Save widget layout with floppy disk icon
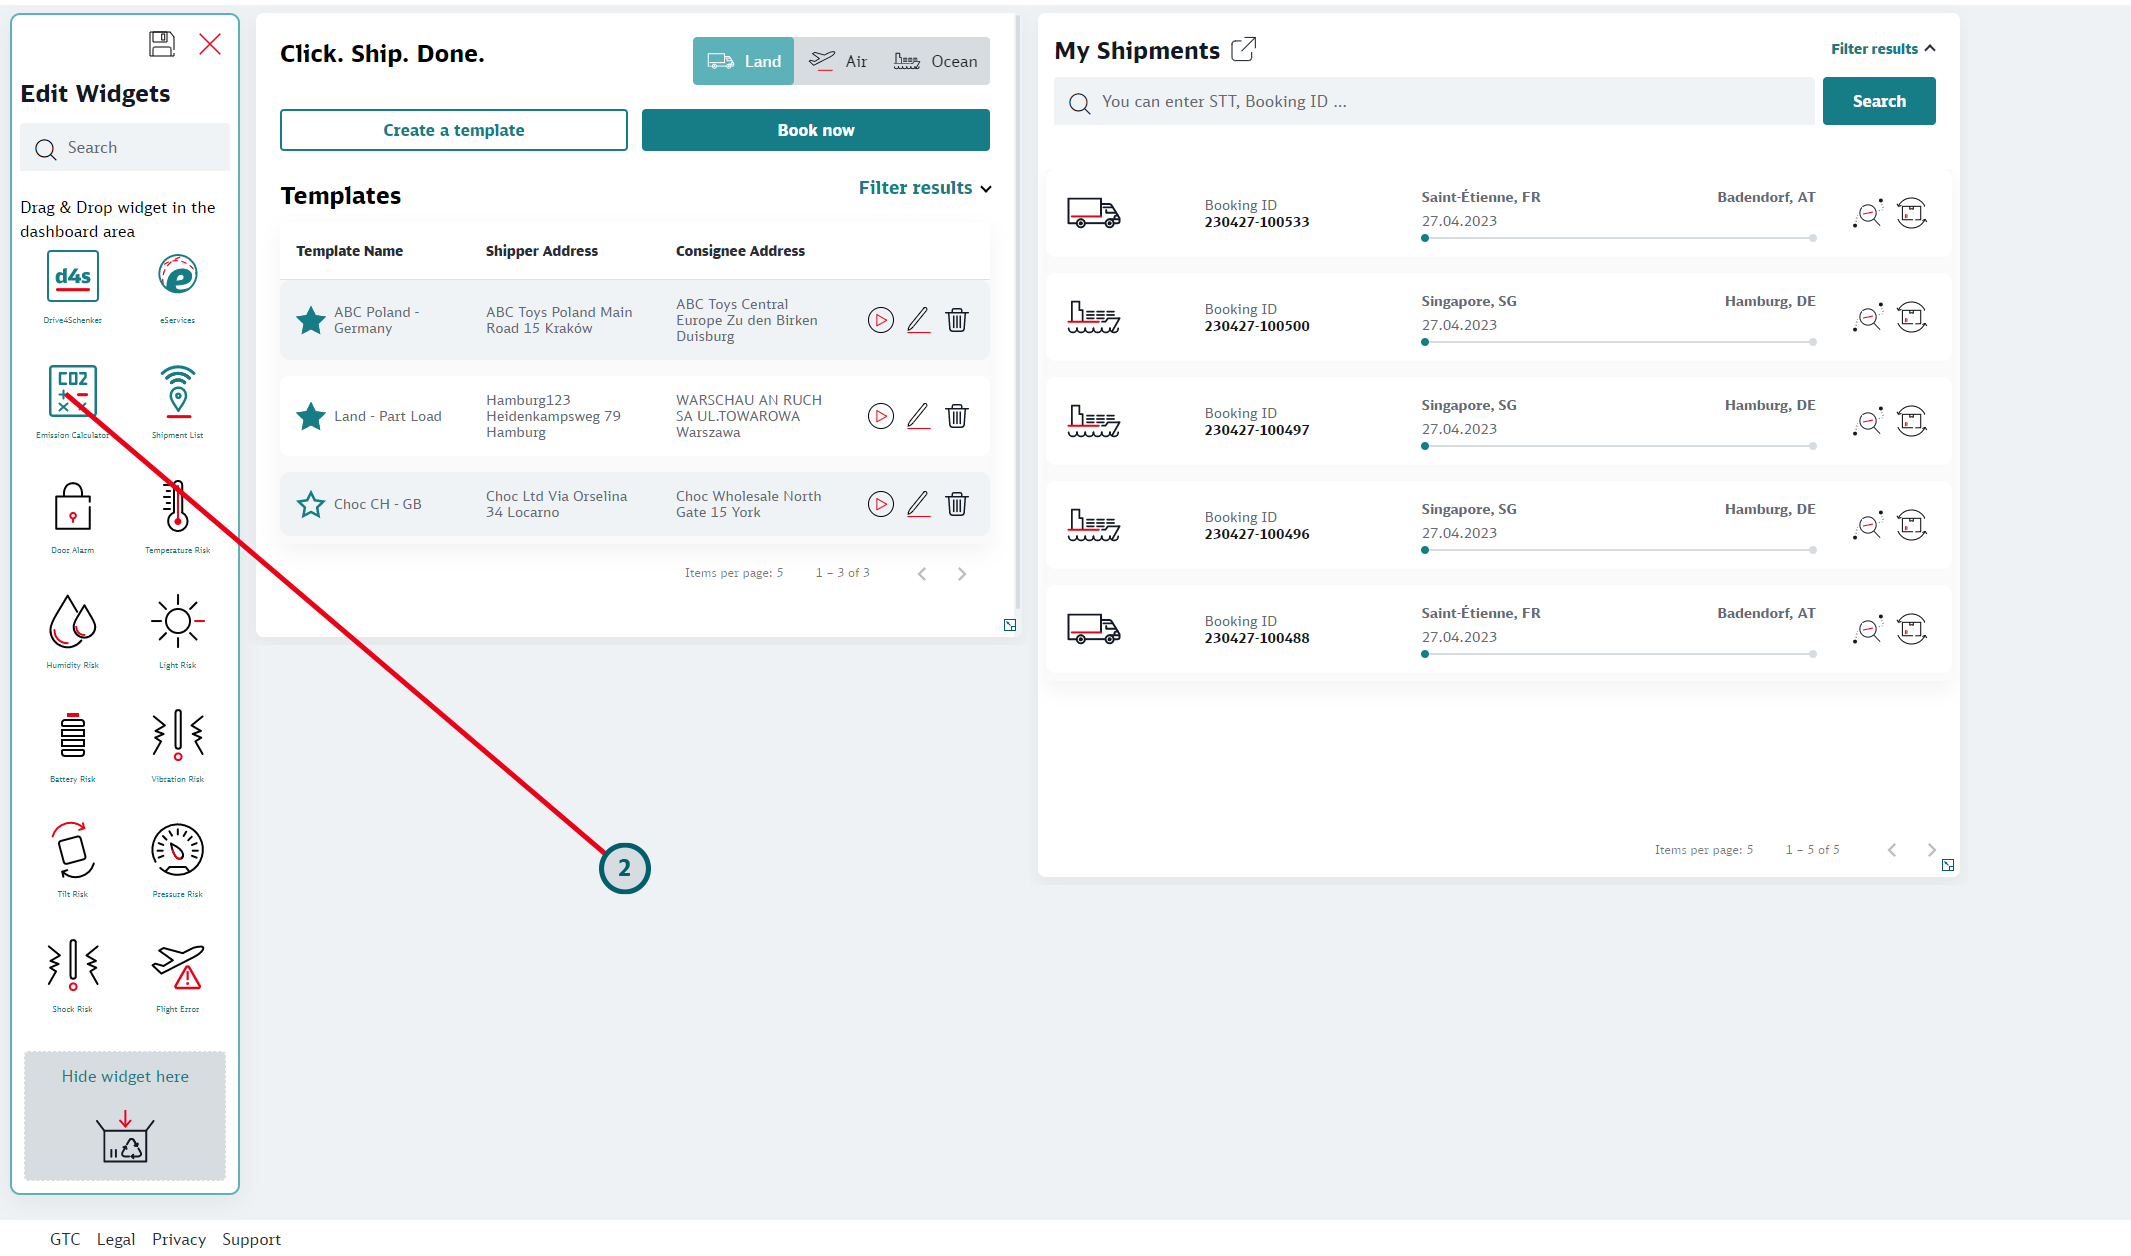Viewport: 2131px width, 1256px height. [x=162, y=44]
